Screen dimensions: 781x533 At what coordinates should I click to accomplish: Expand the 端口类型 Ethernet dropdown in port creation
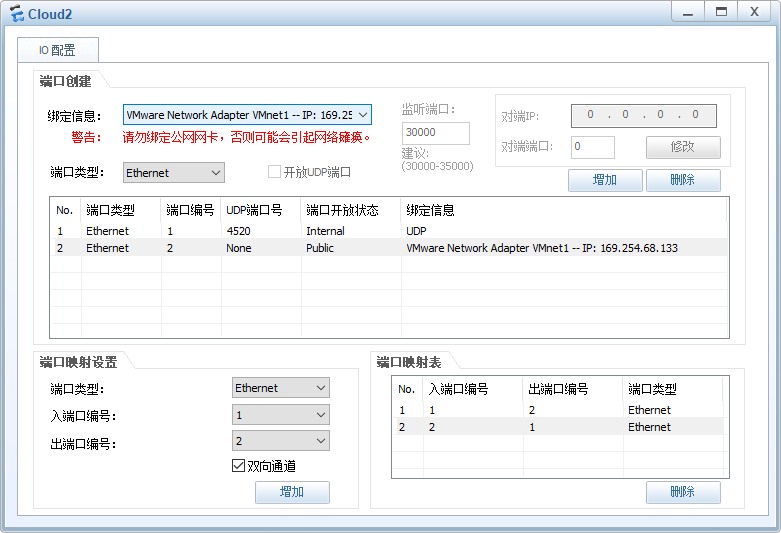[174, 173]
